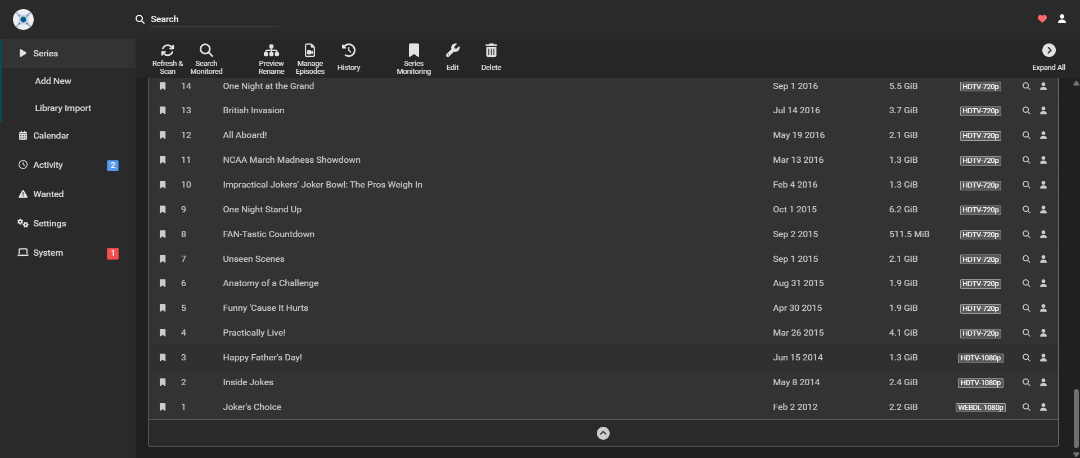The height and width of the screenshot is (458, 1080).
Task: Interactive search for British Invasion episode
Action: 1043,110
